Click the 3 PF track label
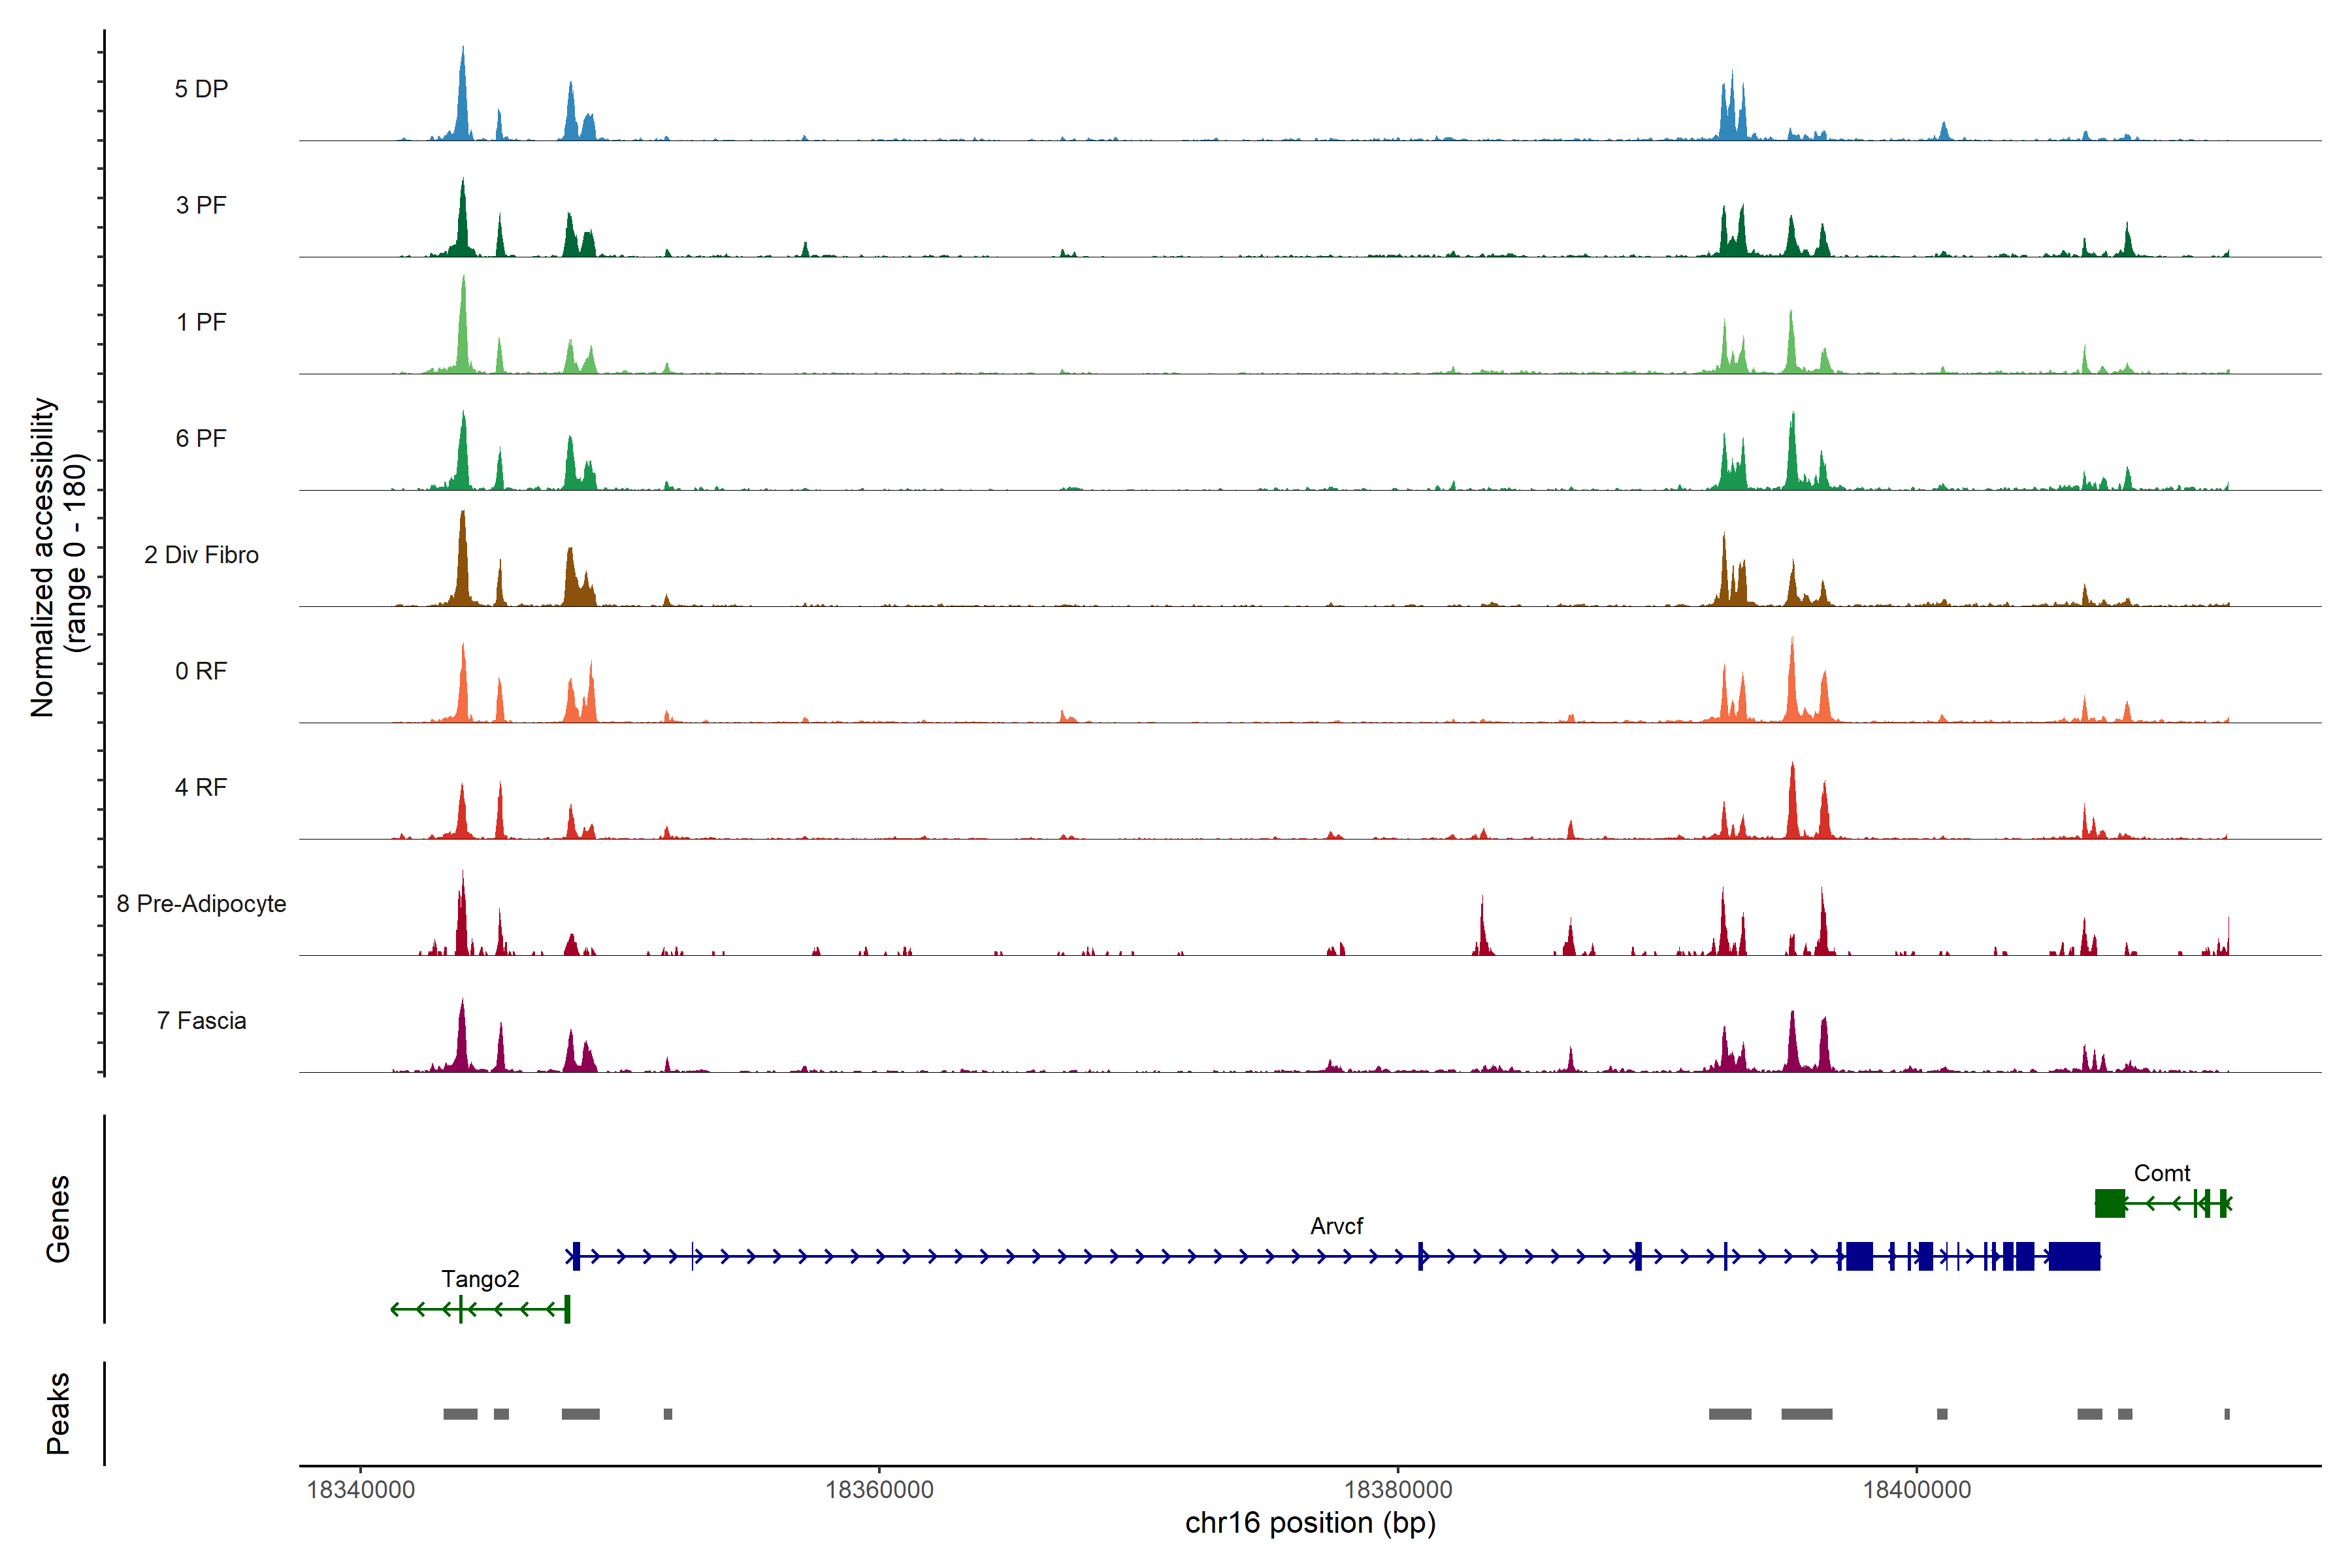 point(201,205)
